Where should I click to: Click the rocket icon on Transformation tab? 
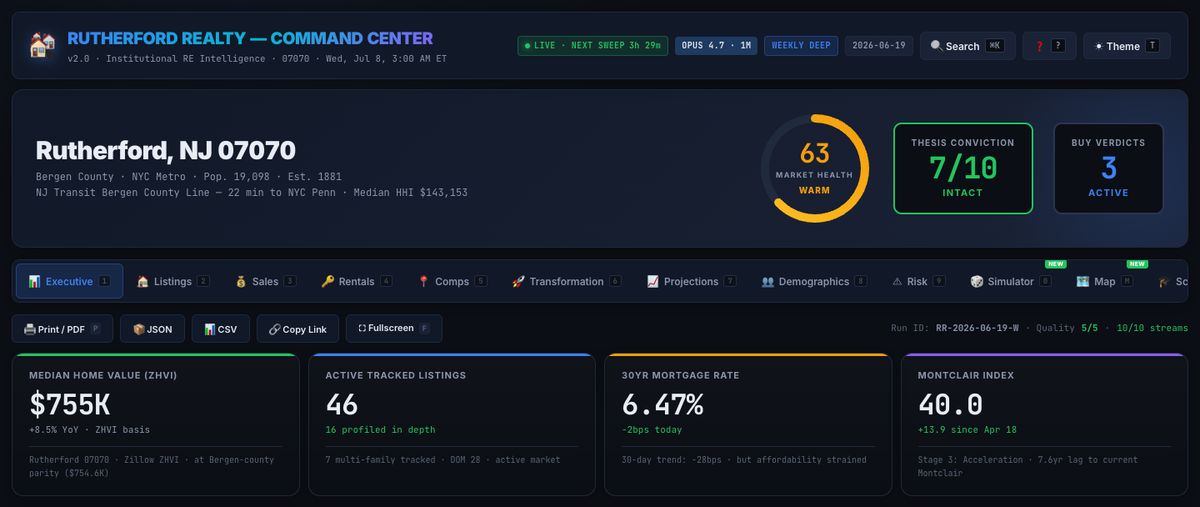[518, 282]
